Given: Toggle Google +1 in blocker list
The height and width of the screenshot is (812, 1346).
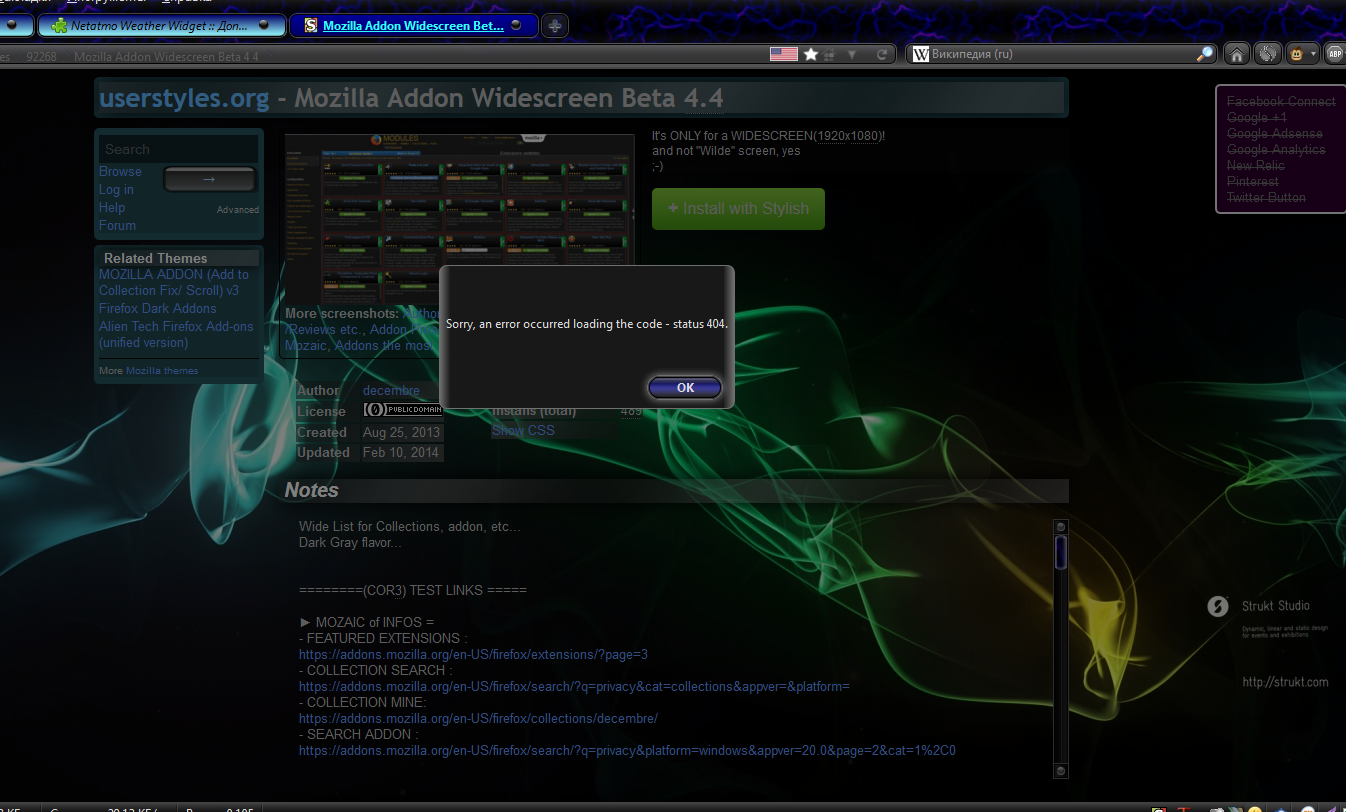Looking at the screenshot, I should click(1257, 117).
